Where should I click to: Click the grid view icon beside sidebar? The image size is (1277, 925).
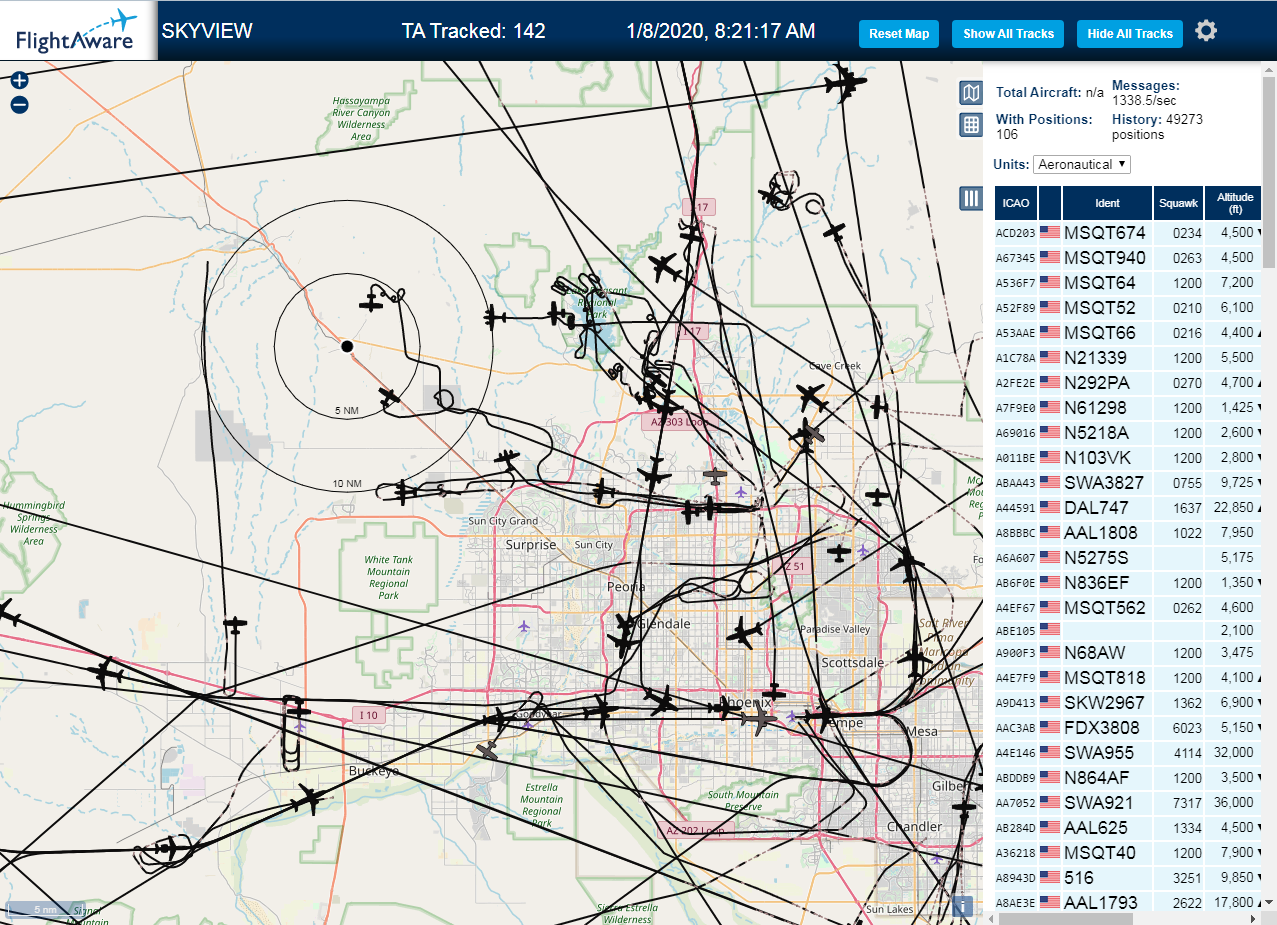(970, 125)
